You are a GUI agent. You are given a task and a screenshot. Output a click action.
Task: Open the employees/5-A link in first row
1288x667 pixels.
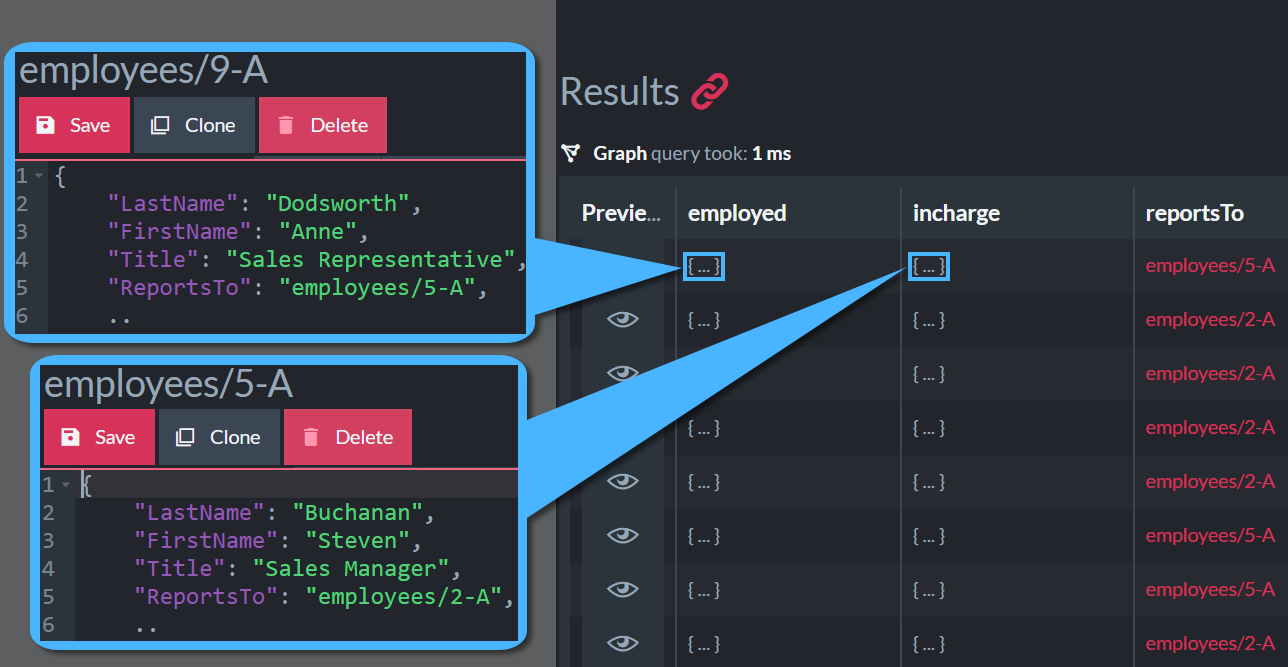click(1210, 266)
